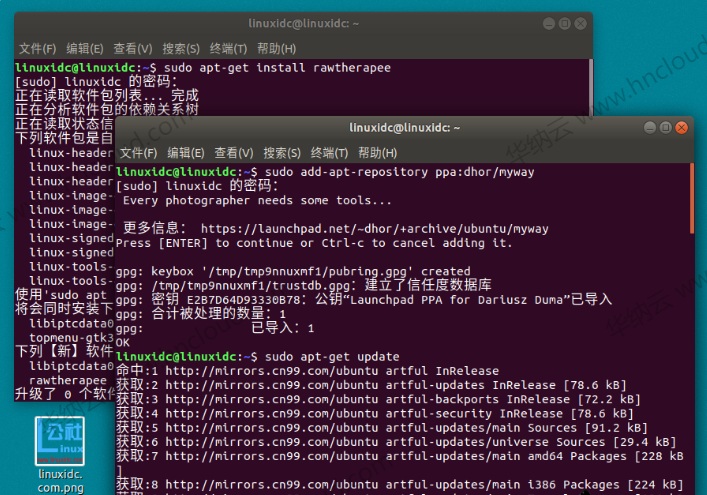The width and height of the screenshot is (707, 495).
Task: Click '正在分析软件包的依赖关系树' line in back terminal
Action: point(107,110)
